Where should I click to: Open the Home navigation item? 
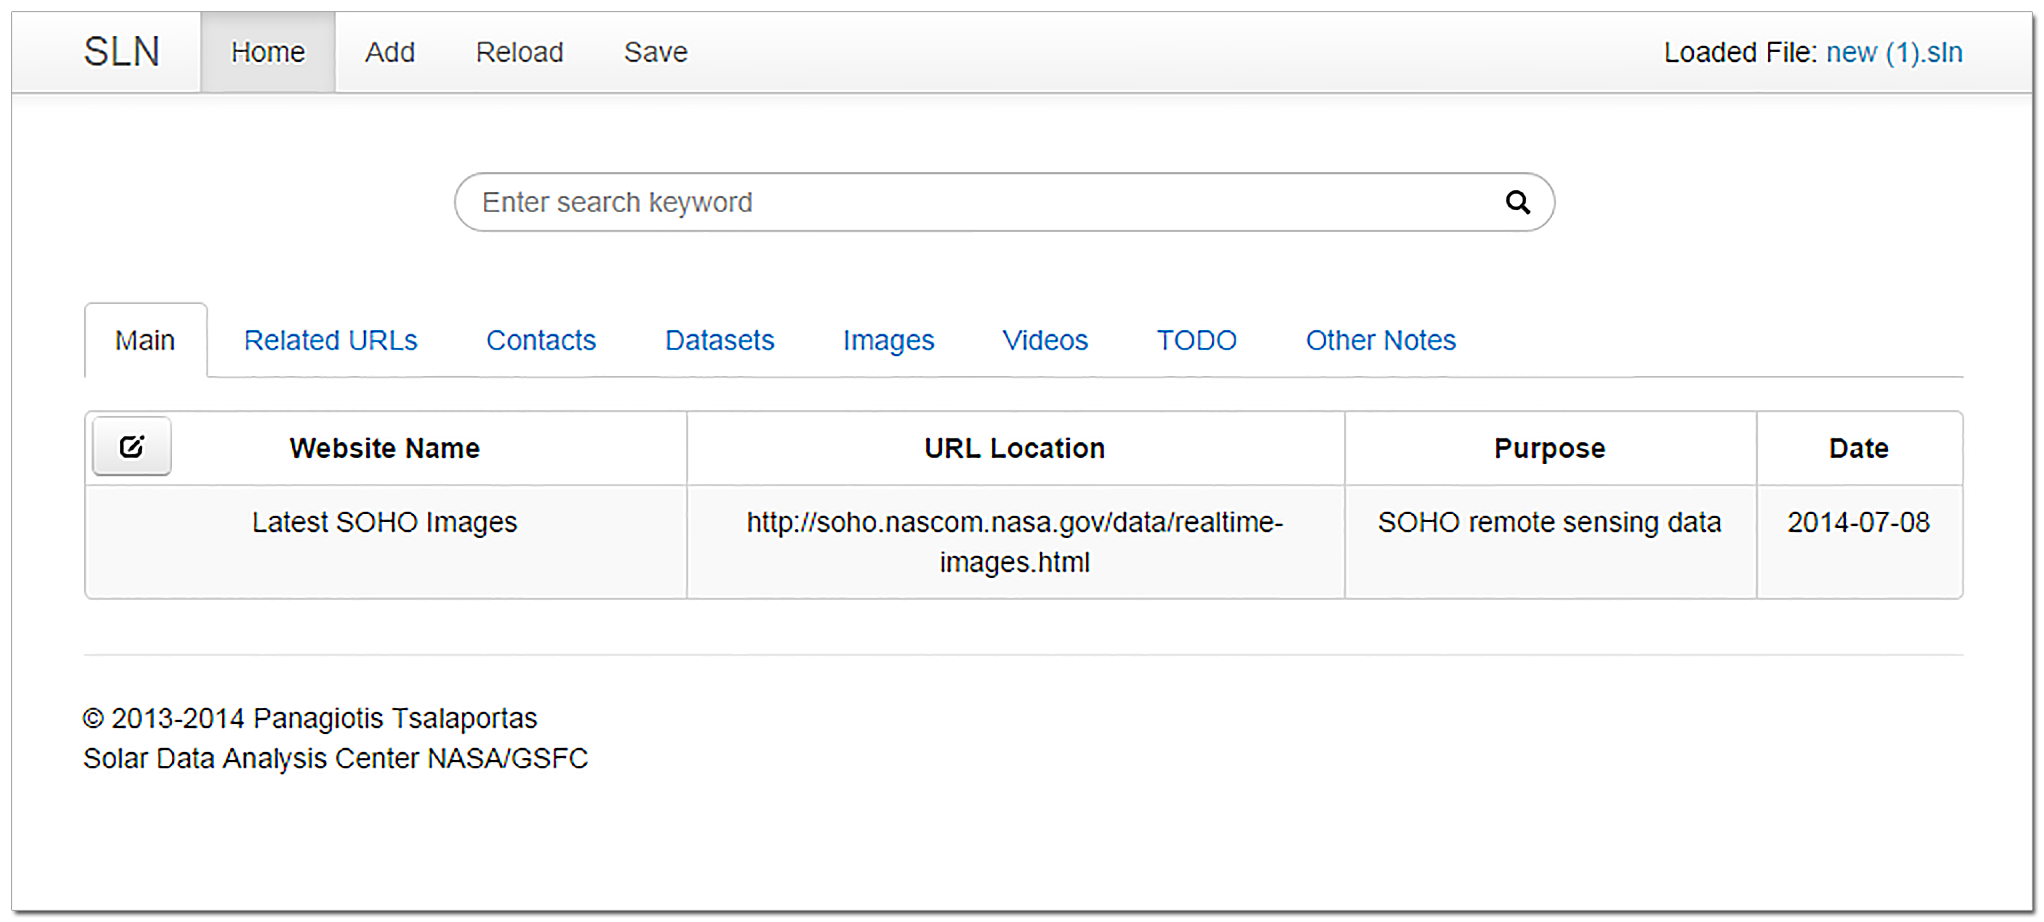tap(267, 52)
